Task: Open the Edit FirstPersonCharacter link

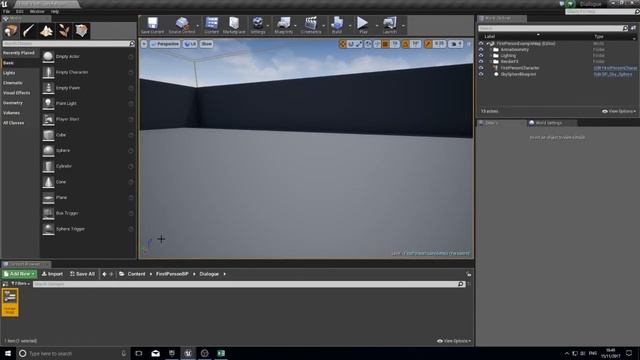Action: 615,68
